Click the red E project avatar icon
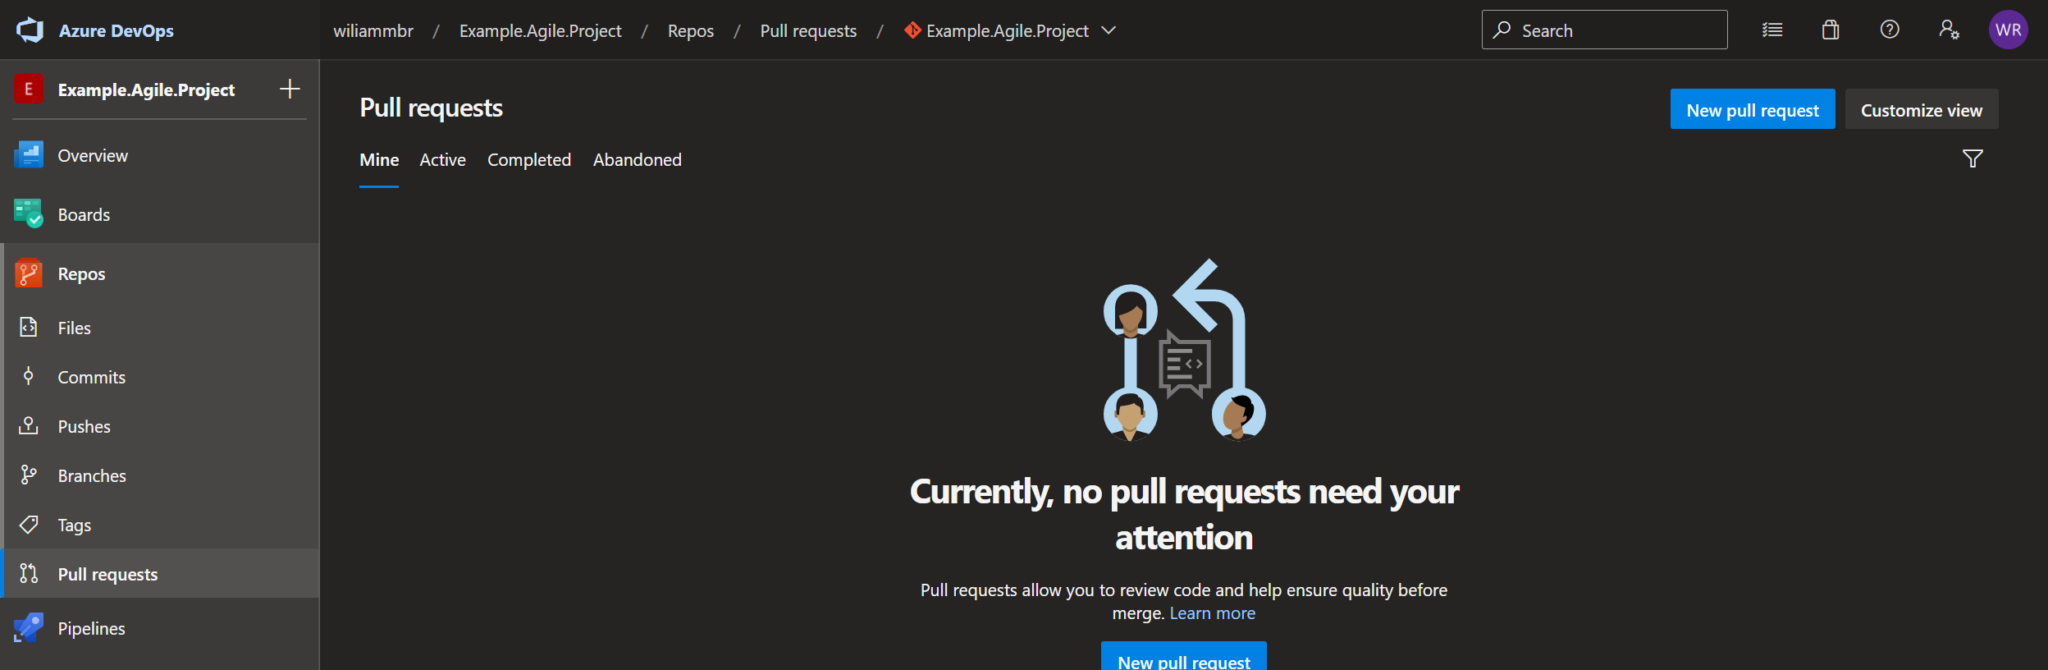This screenshot has height=670, width=2048. (28, 89)
